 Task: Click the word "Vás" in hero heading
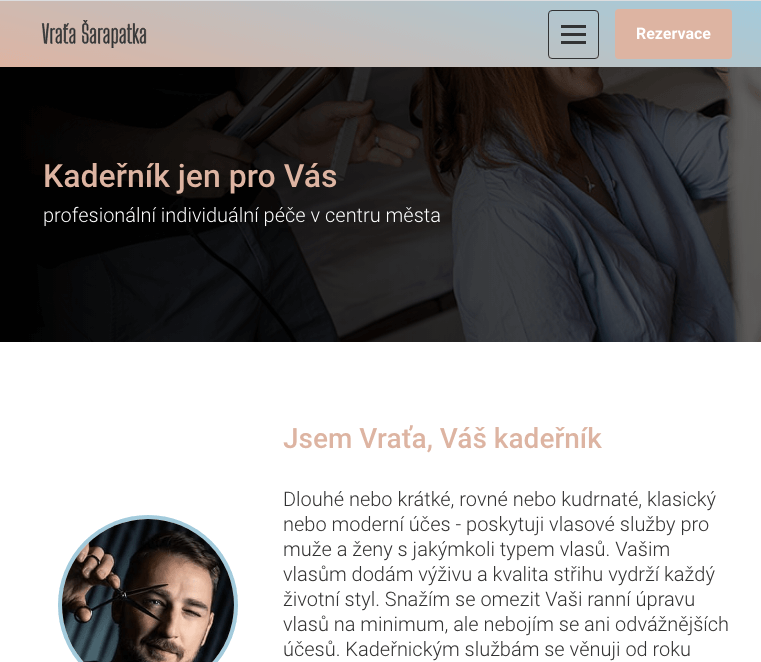tap(310, 176)
